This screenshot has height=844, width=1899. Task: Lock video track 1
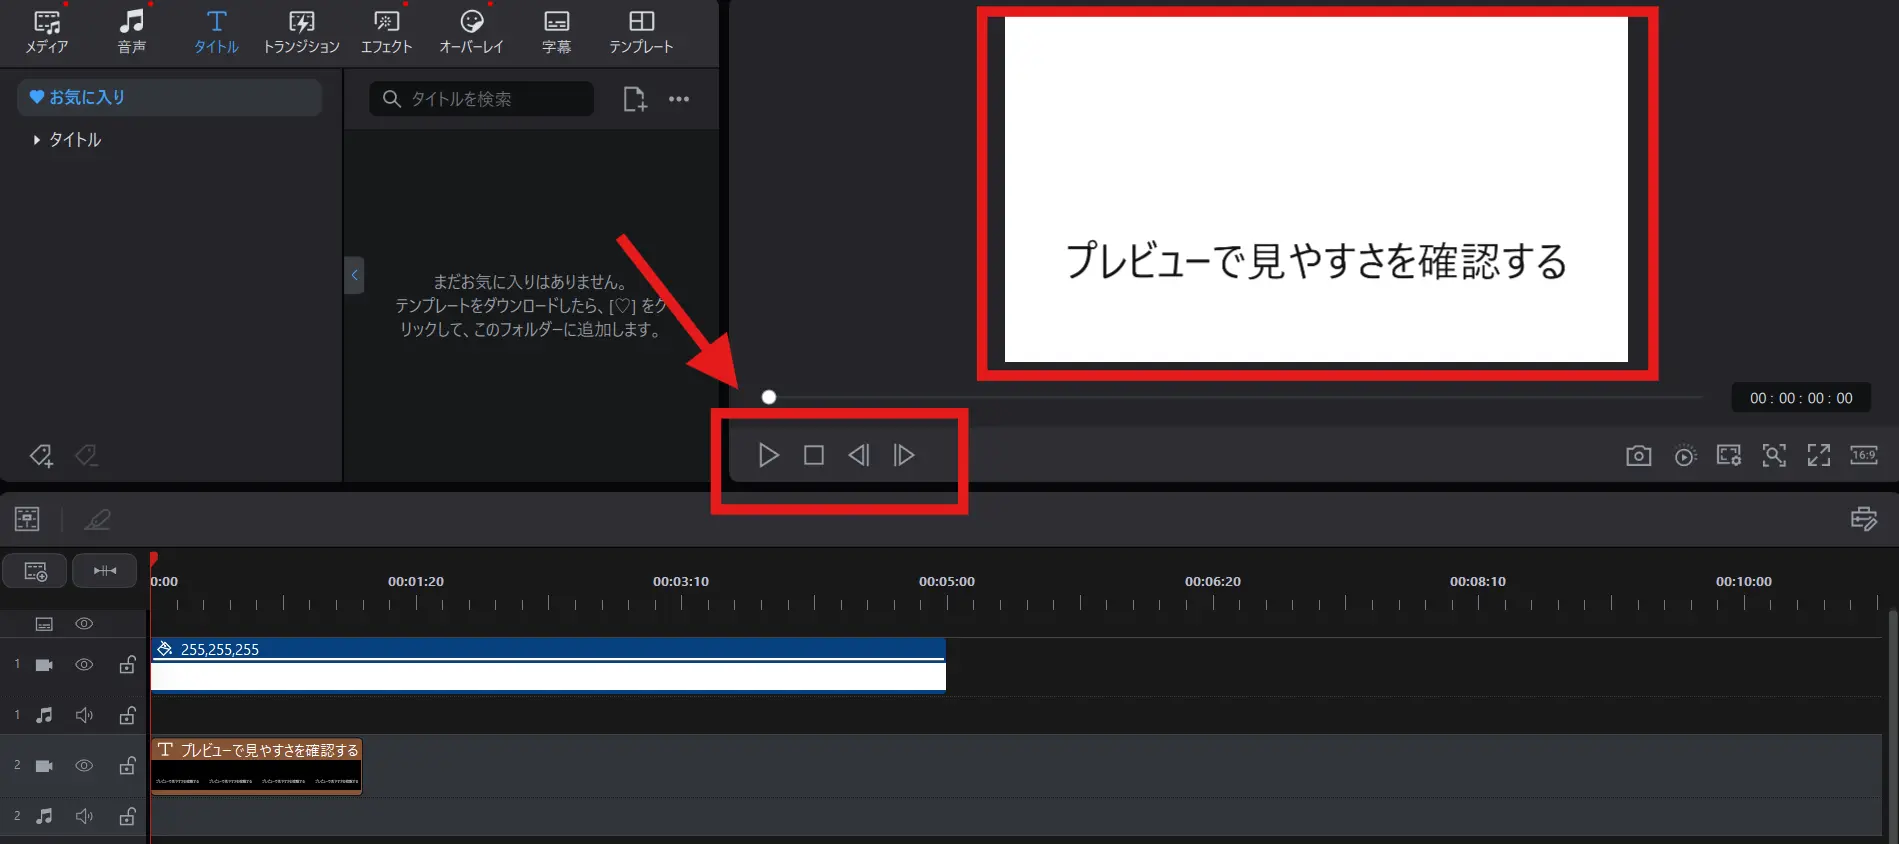[127, 665]
